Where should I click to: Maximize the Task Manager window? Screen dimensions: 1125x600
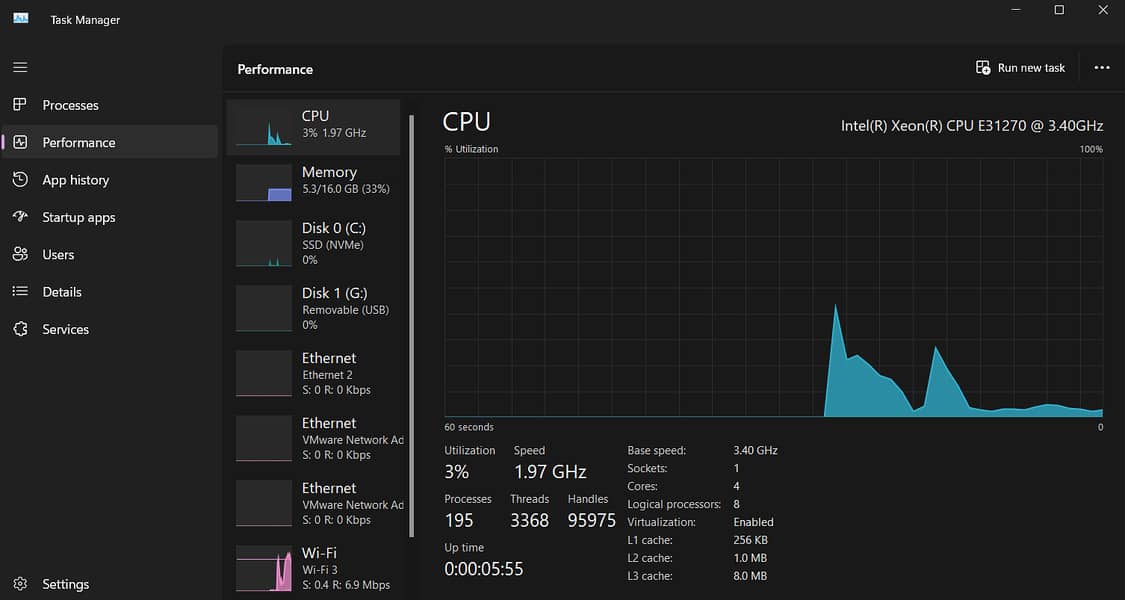tap(1059, 10)
